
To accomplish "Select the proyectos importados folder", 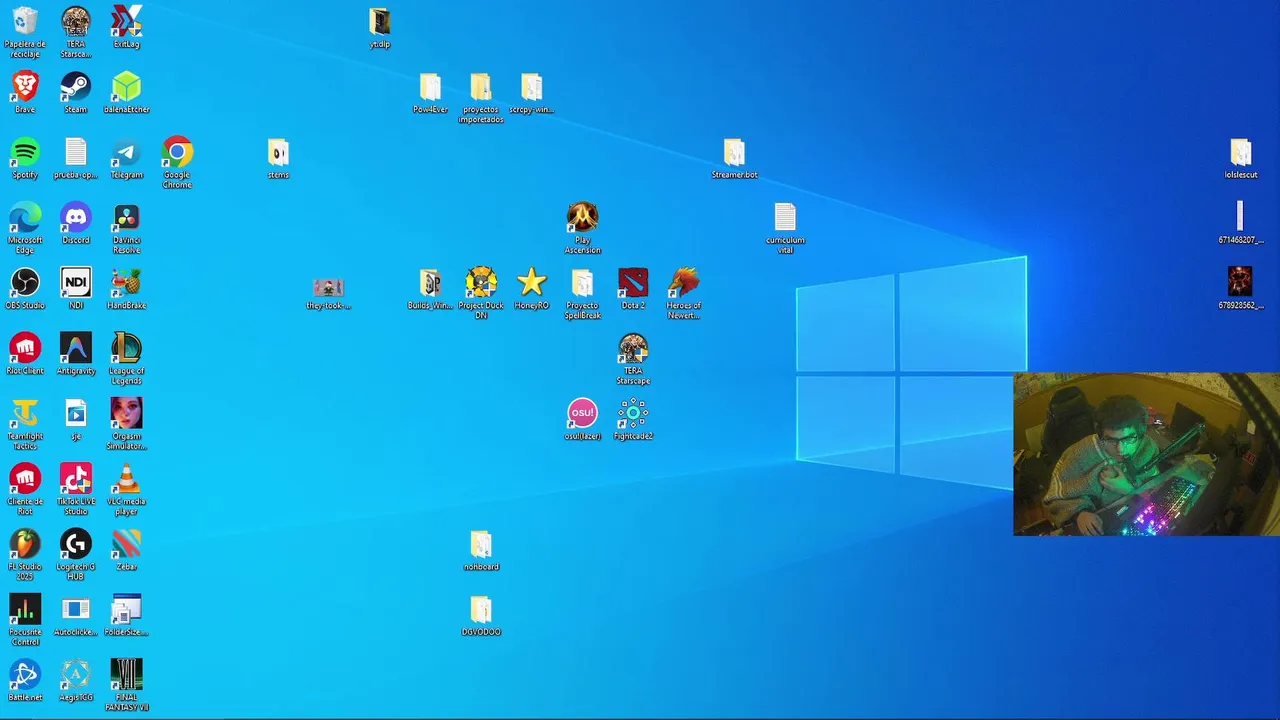I will (481, 87).
